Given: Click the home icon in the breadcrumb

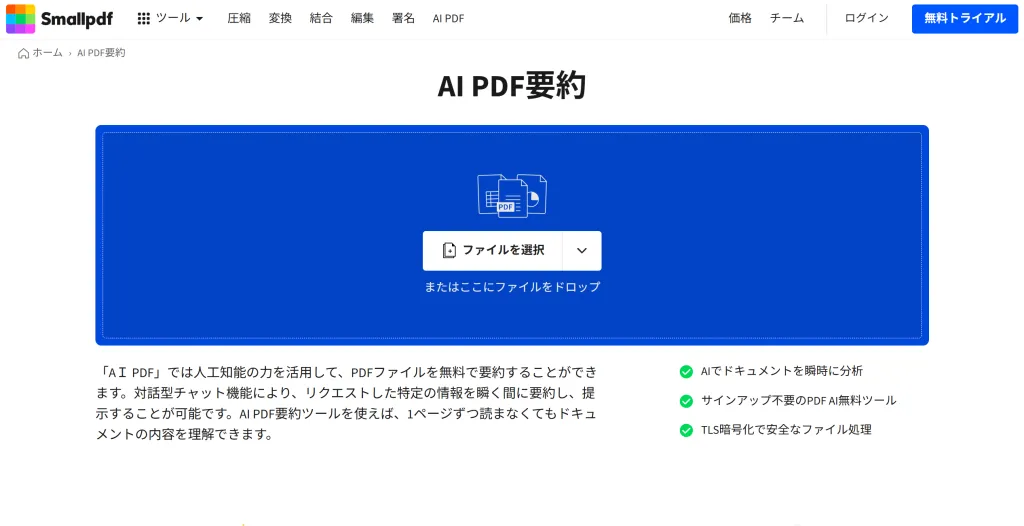Looking at the screenshot, I should [x=24, y=54].
